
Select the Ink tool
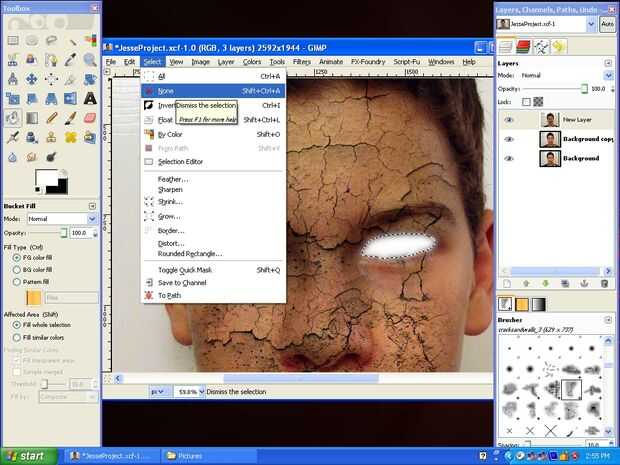point(32,137)
